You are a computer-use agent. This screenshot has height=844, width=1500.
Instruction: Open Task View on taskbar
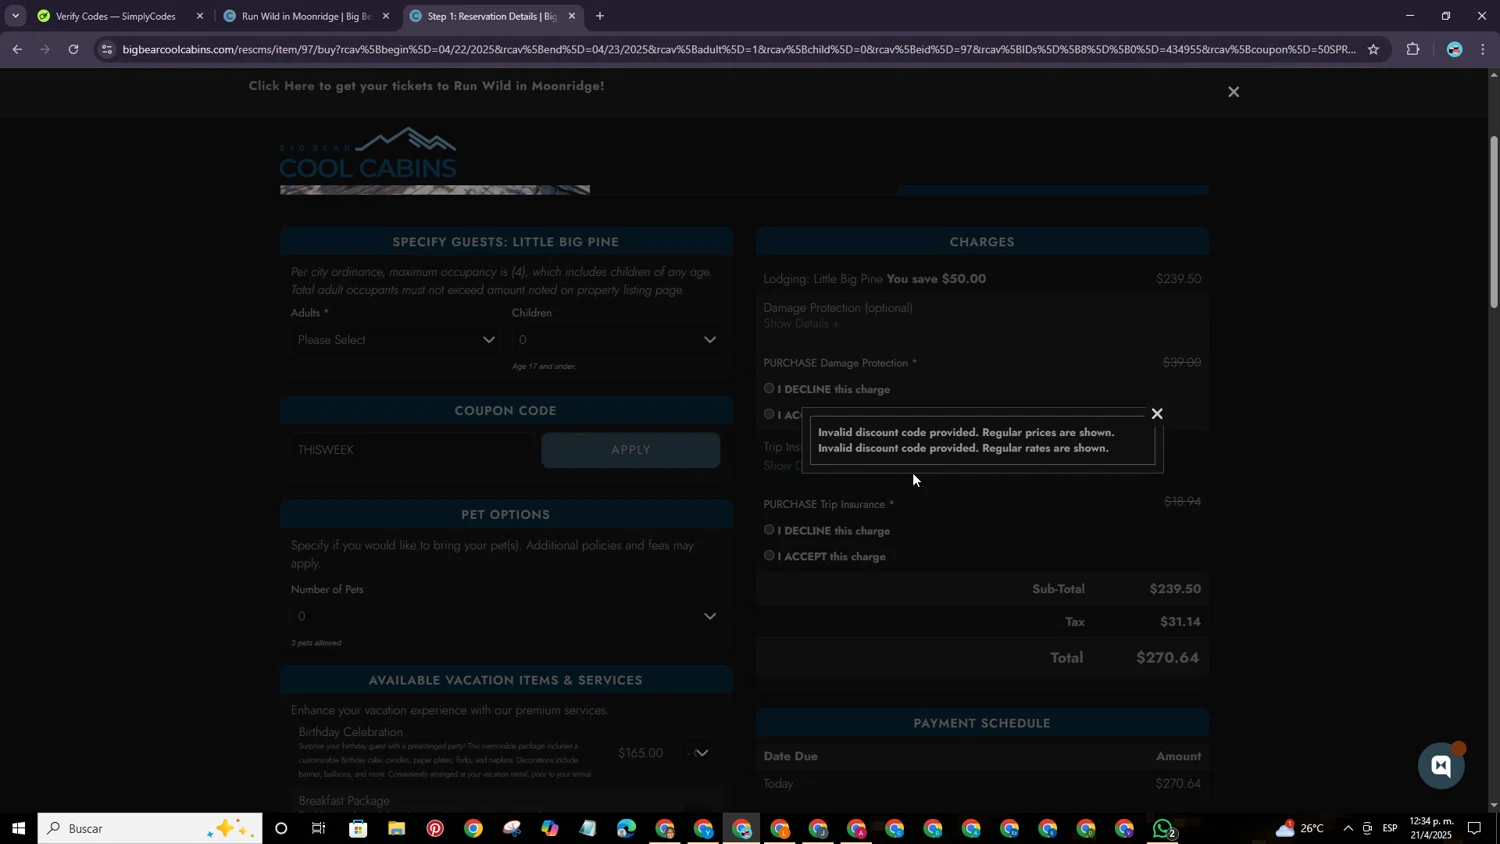pos(319,828)
